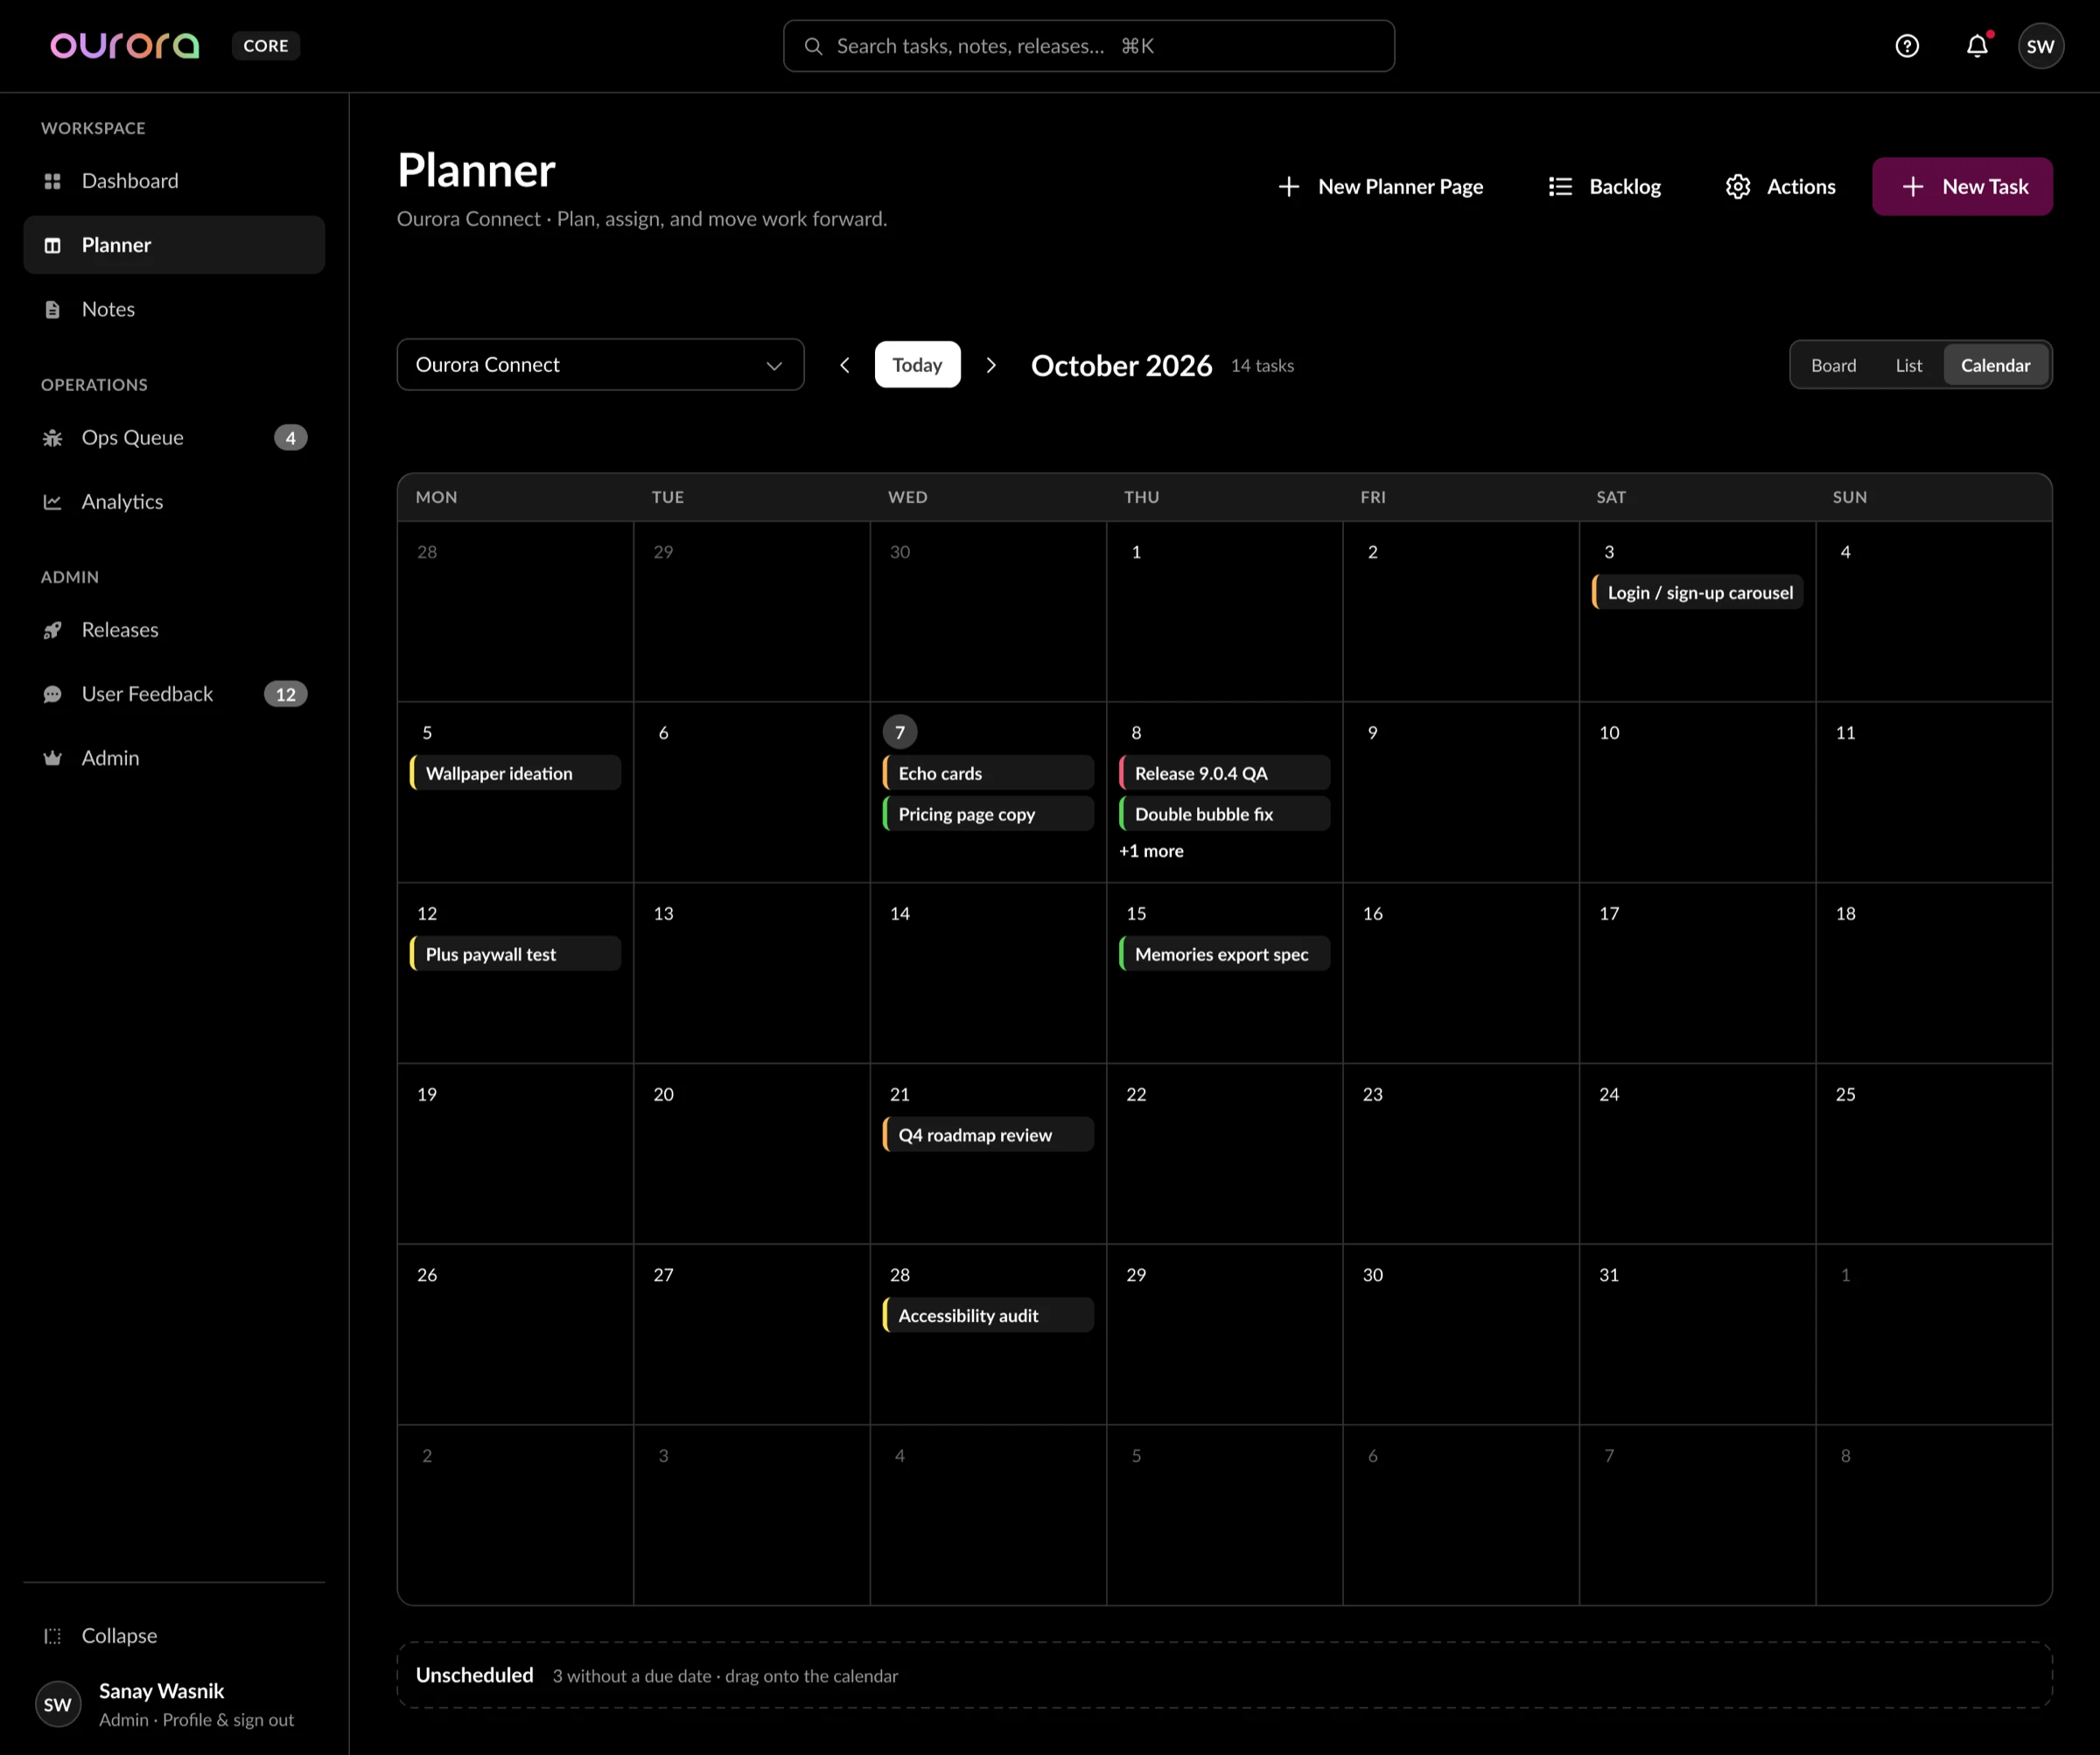
Task: Click the Ops Queue bug icon
Action: [x=53, y=437]
